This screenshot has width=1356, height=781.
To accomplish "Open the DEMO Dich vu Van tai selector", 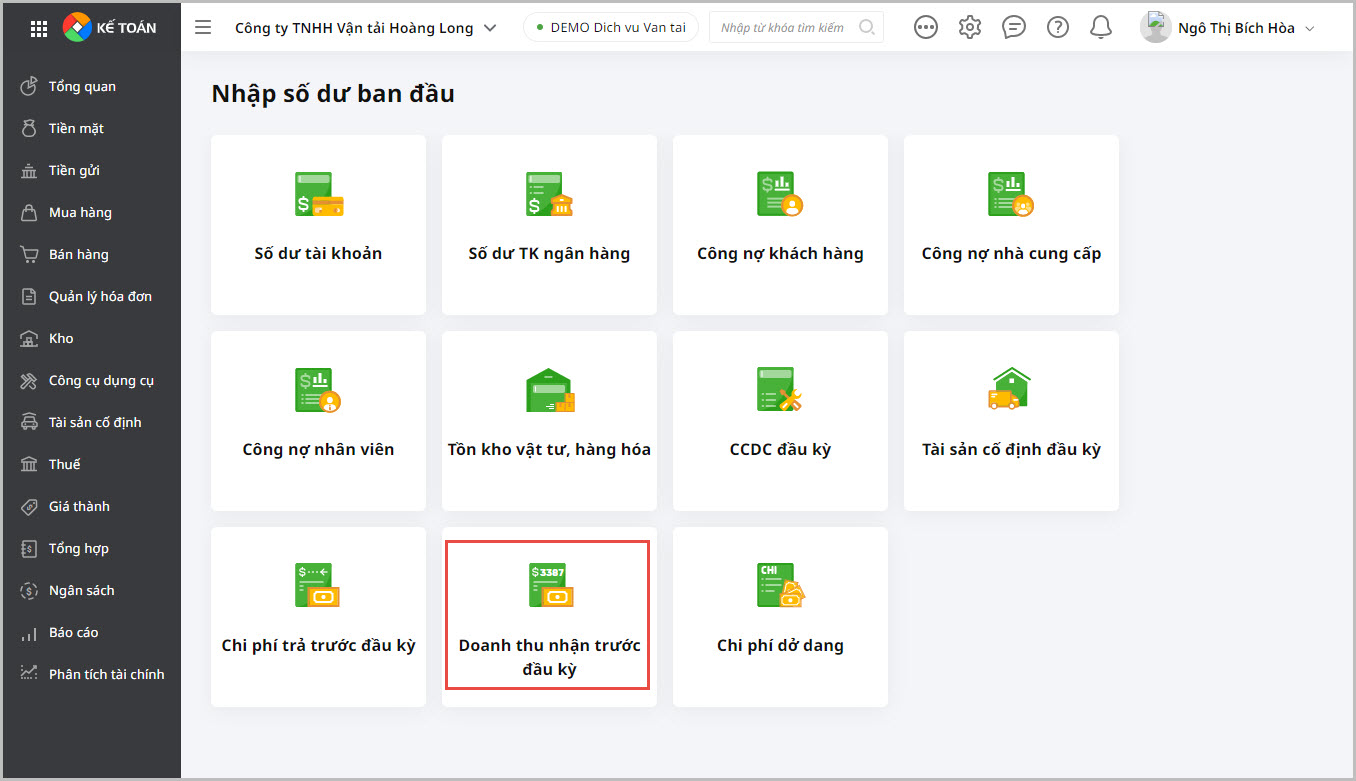I will (x=611, y=27).
